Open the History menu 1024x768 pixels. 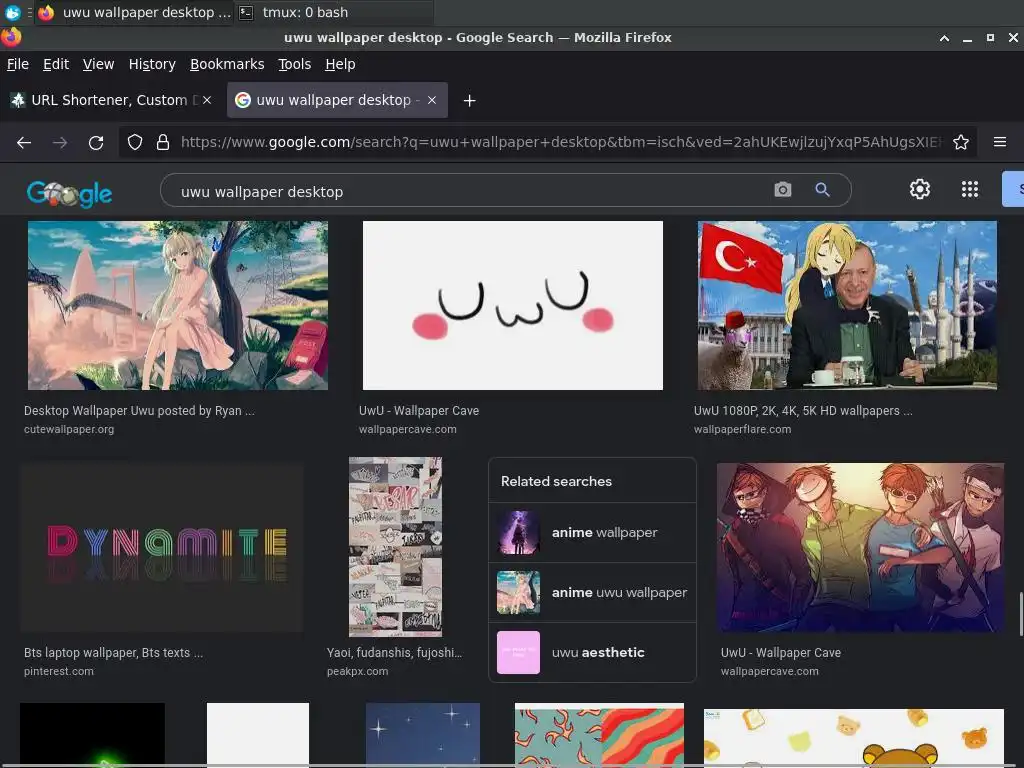[x=152, y=64]
